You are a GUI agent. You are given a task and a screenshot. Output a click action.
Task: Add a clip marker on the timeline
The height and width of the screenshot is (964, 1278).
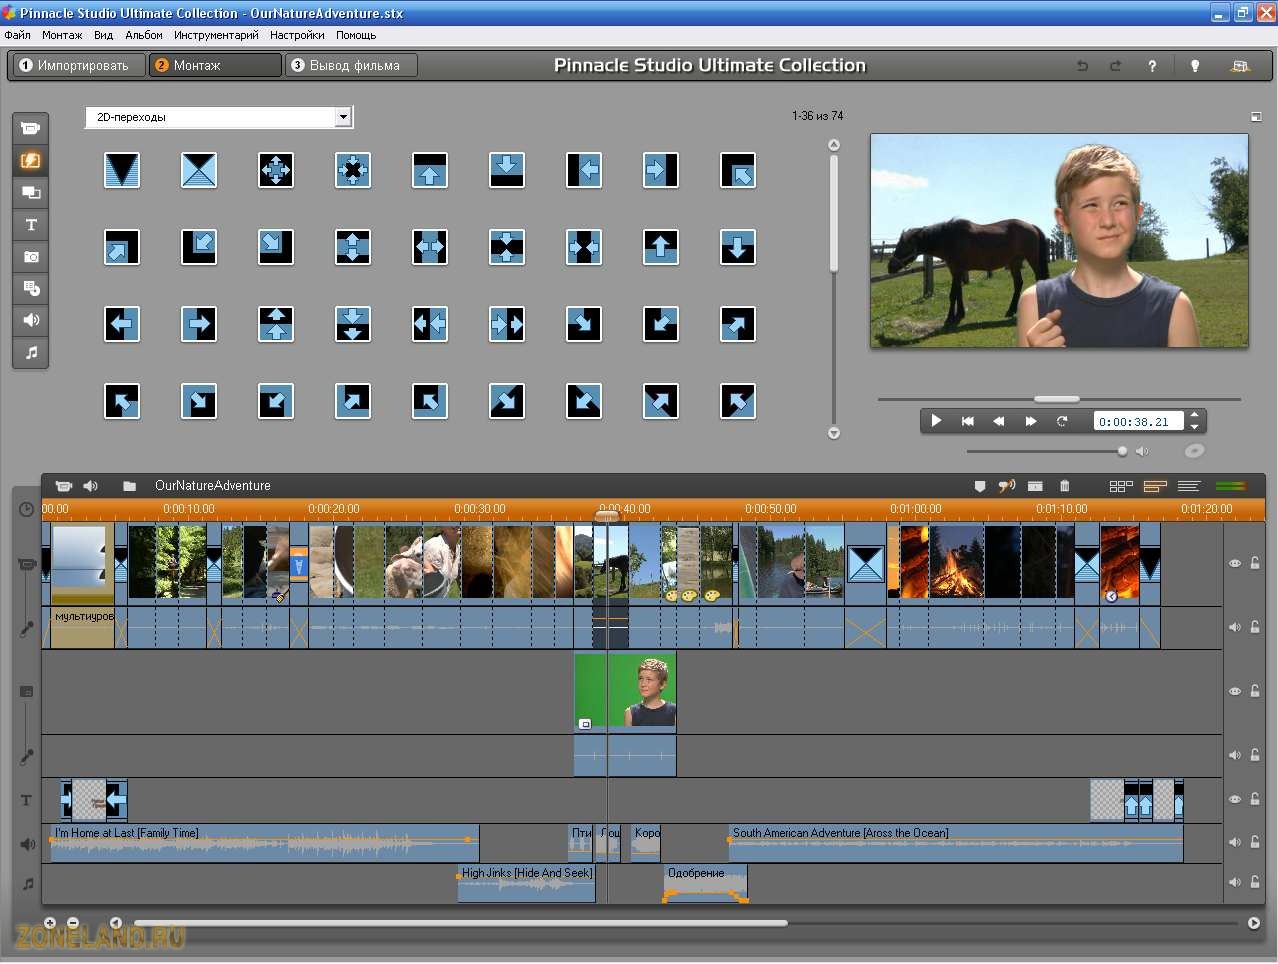(x=980, y=486)
